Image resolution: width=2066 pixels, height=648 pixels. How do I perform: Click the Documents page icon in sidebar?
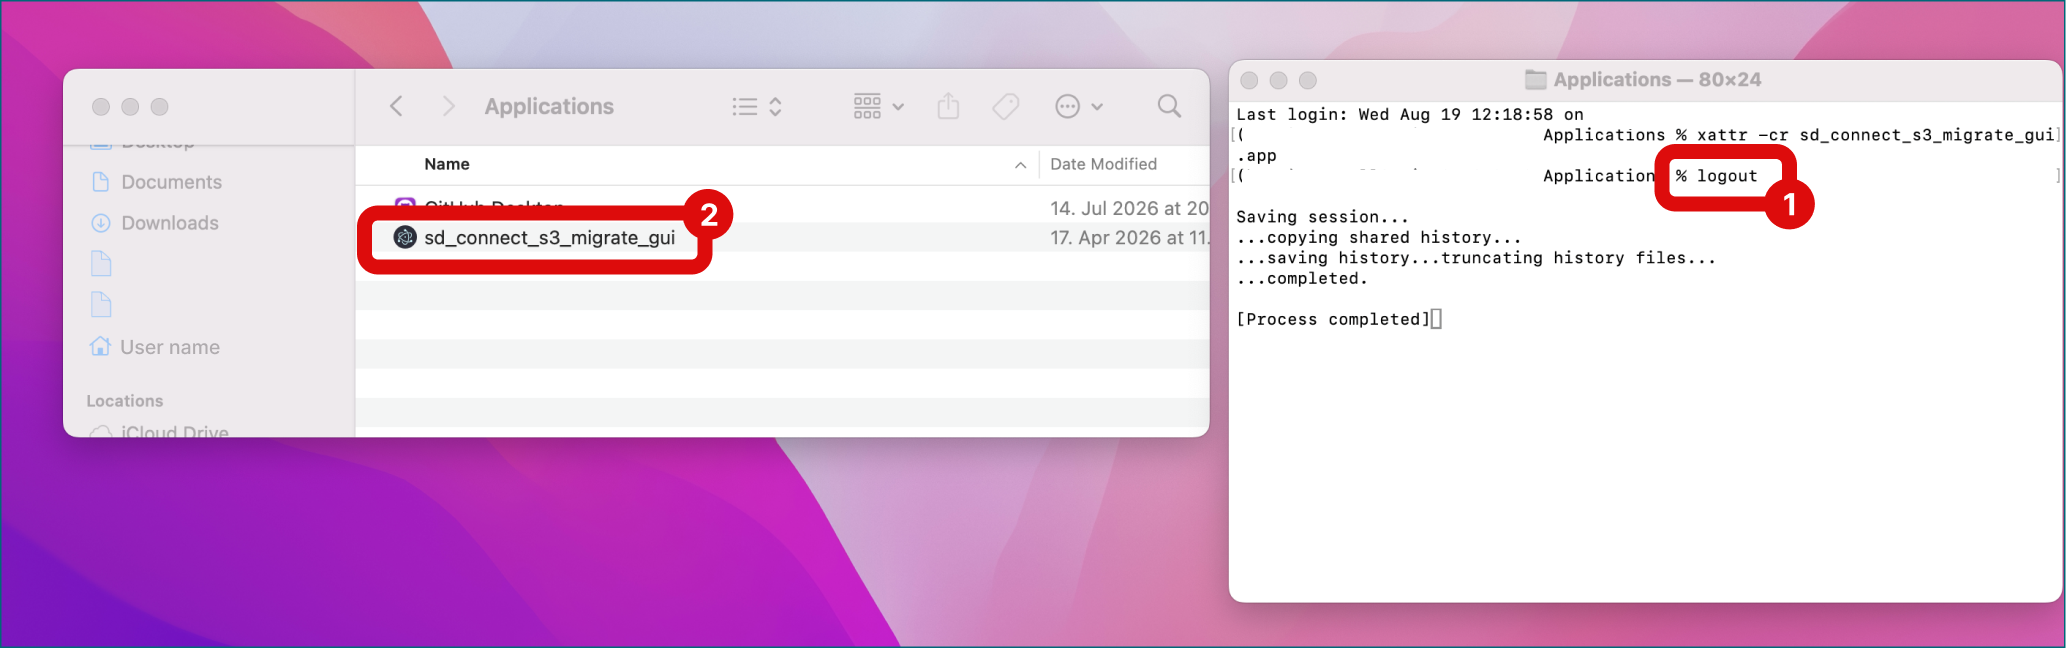[x=100, y=182]
